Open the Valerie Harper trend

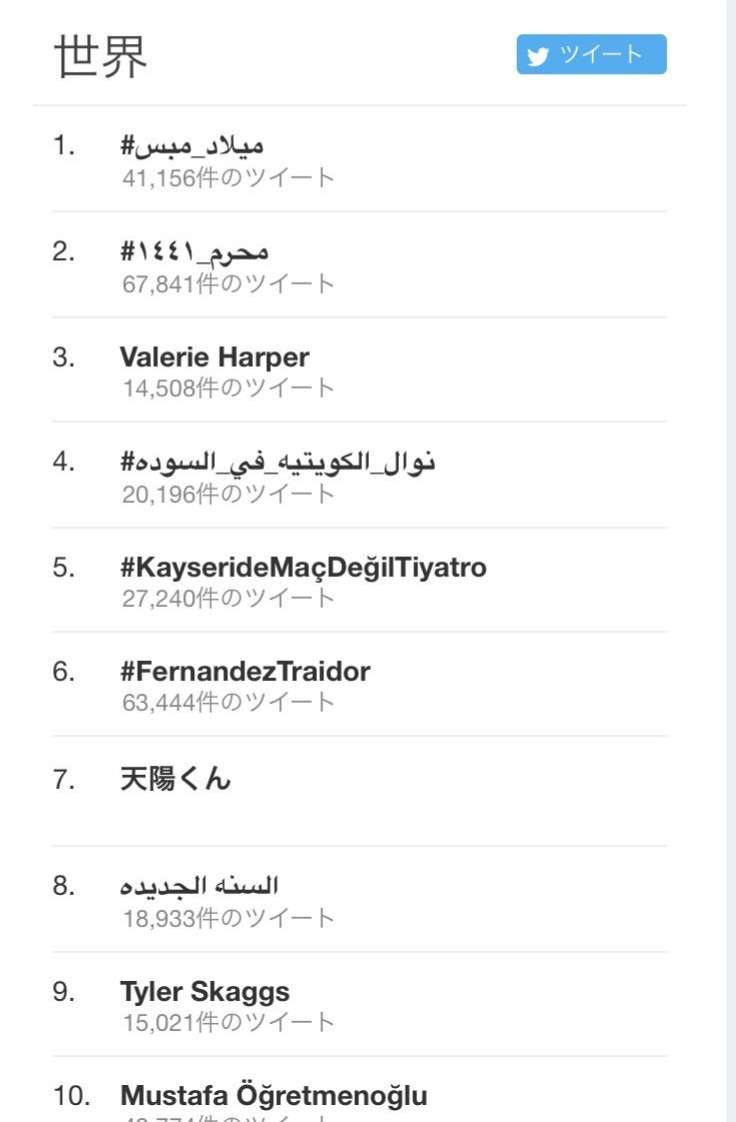tap(215, 356)
